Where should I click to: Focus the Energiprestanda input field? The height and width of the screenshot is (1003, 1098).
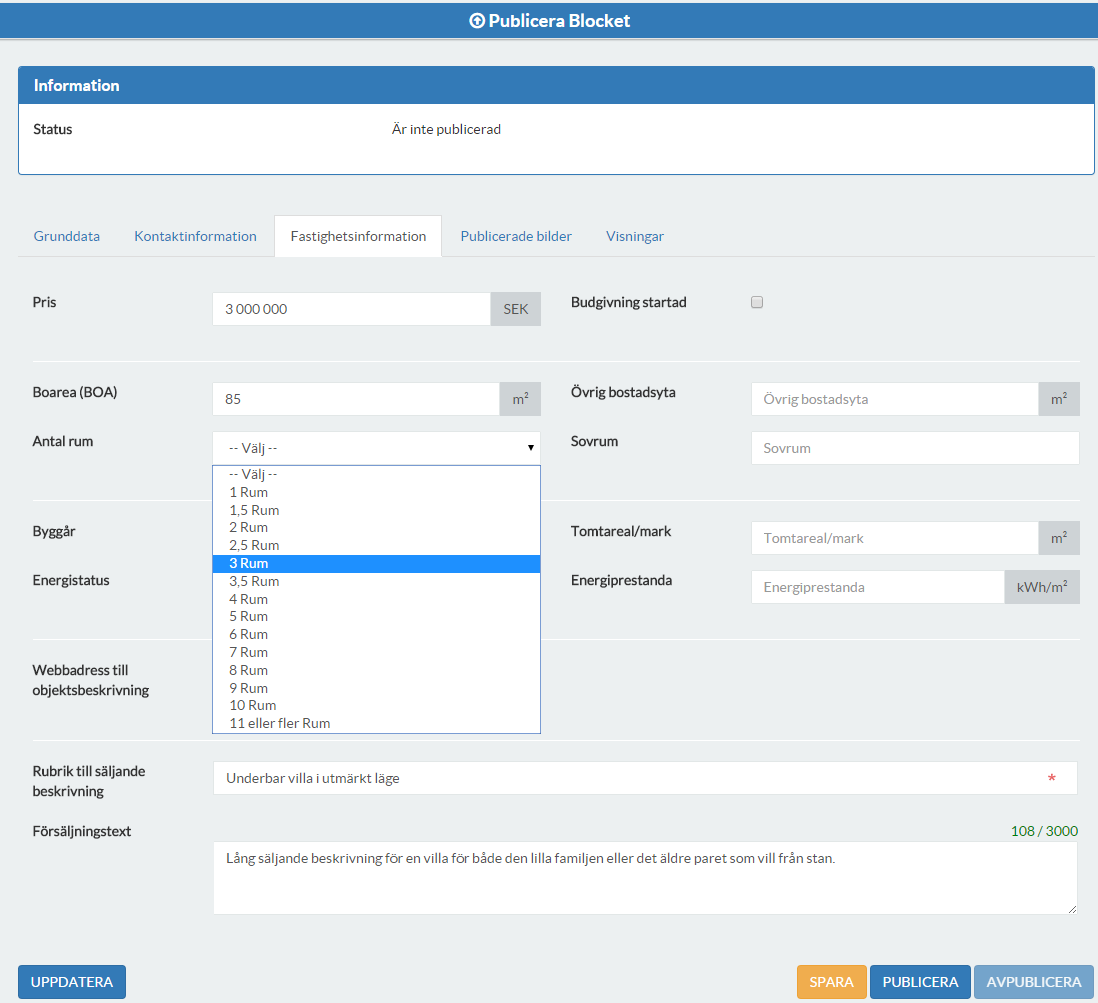(878, 587)
